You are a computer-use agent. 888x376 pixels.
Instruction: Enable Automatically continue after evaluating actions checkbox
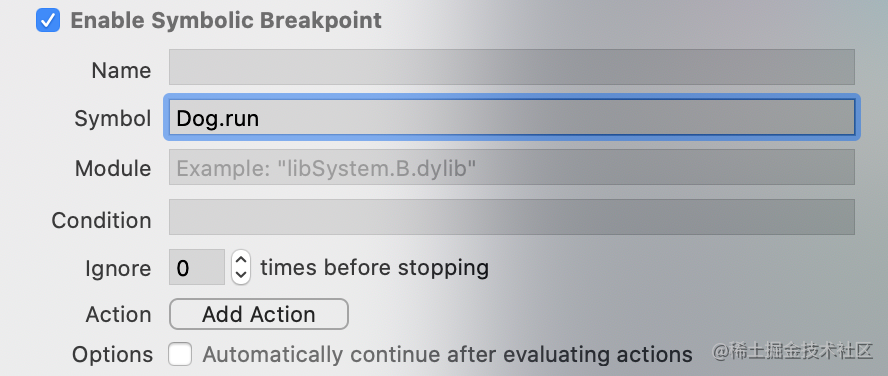[180, 354]
